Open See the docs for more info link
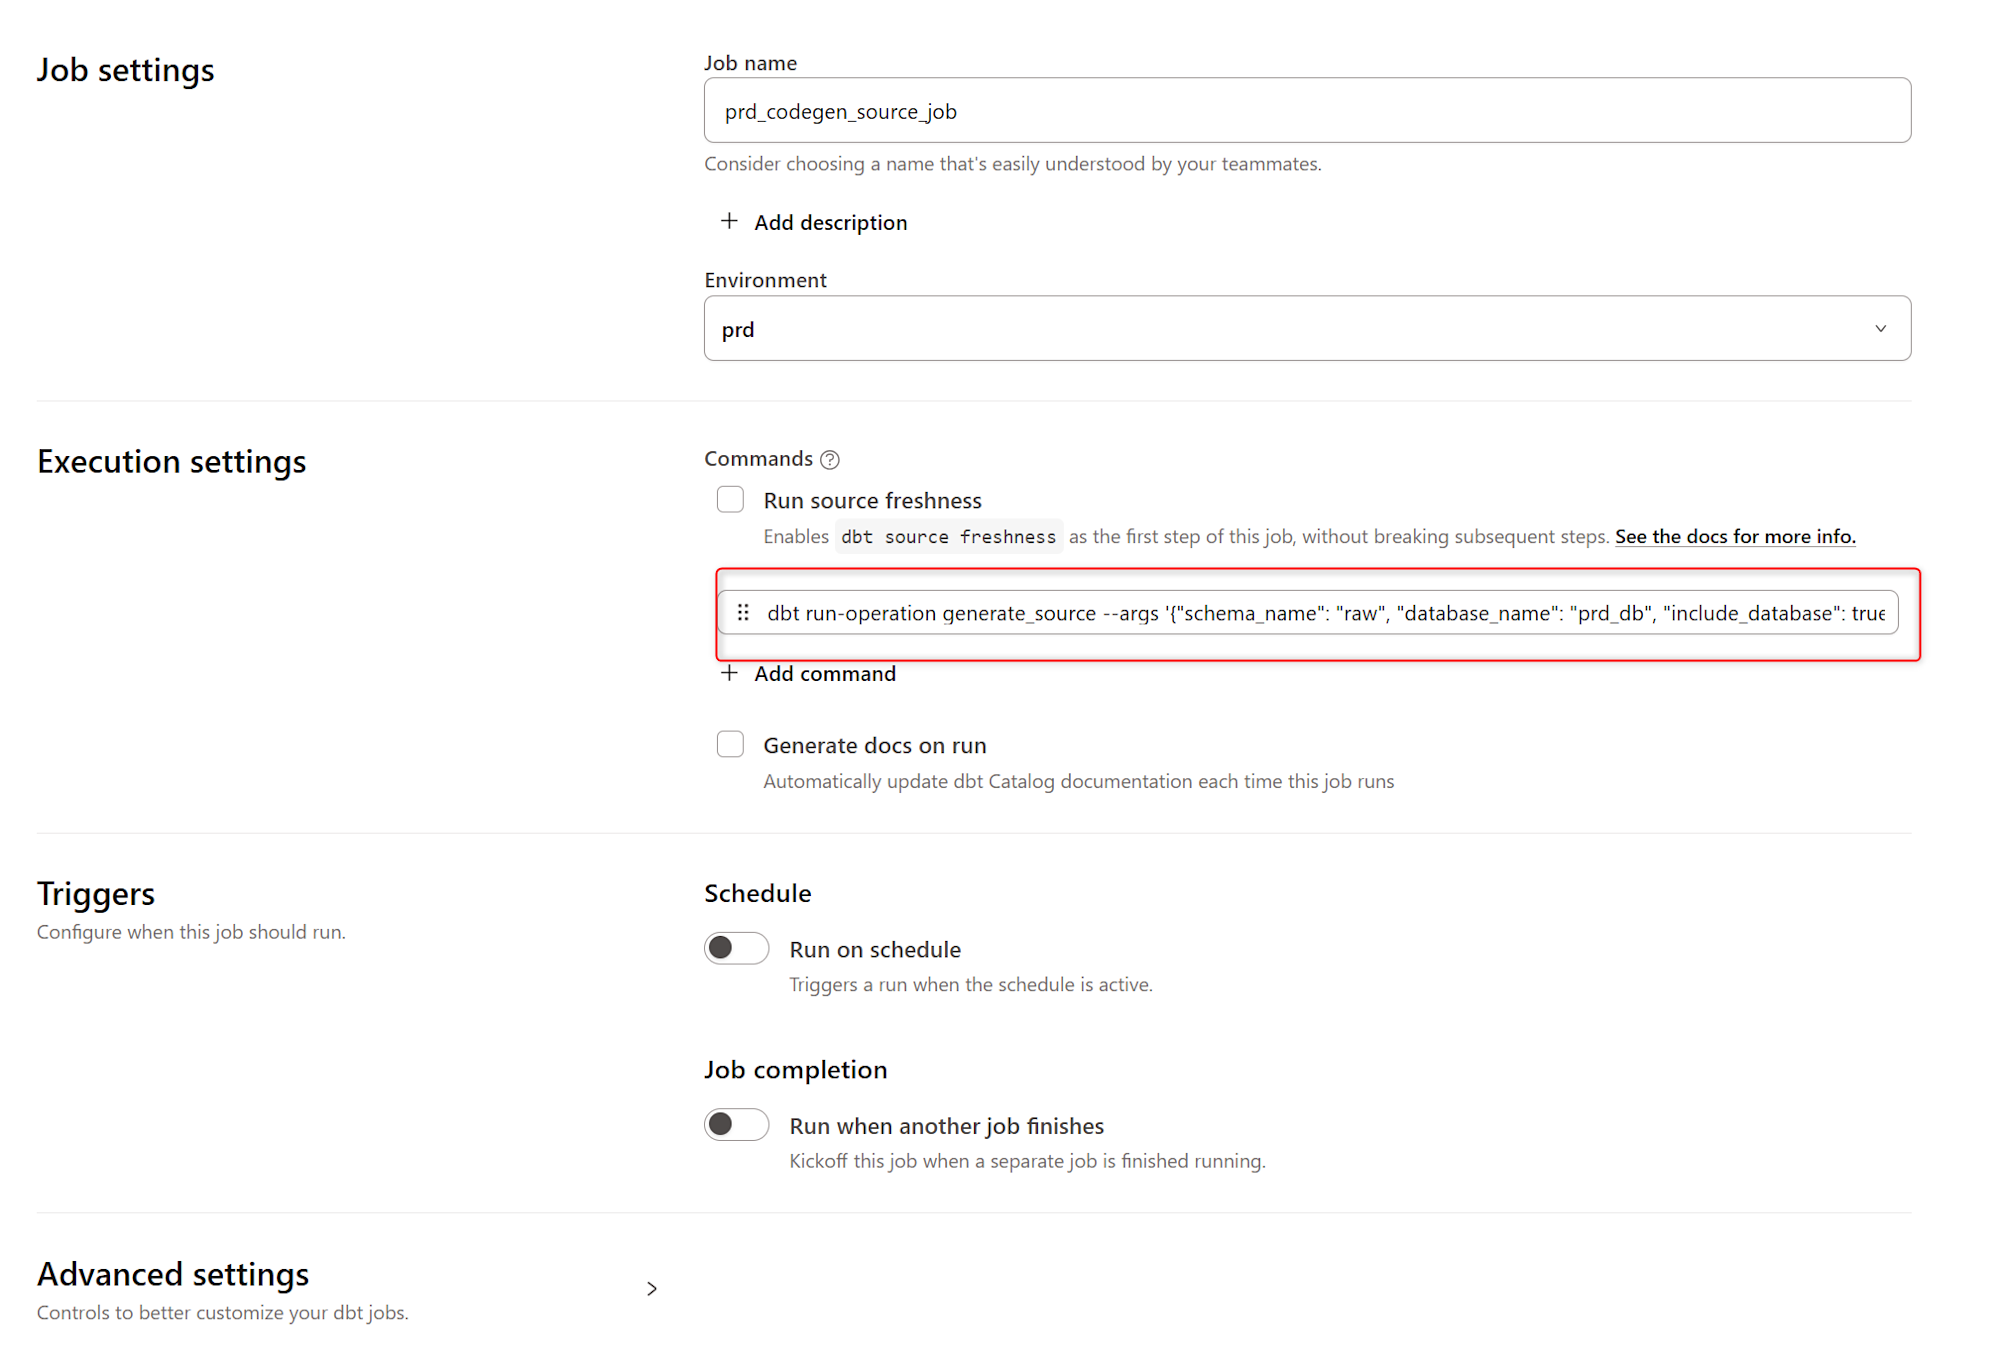 (x=1734, y=536)
